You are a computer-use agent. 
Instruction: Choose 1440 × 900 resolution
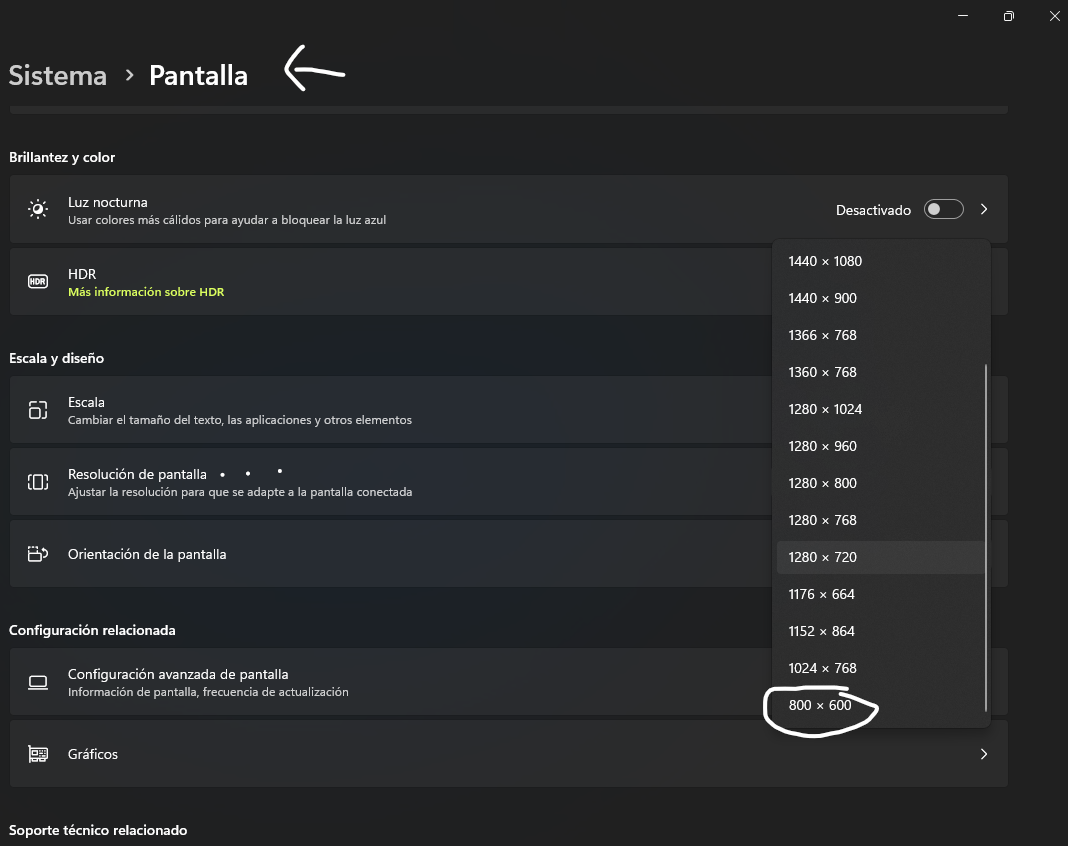[879, 298]
